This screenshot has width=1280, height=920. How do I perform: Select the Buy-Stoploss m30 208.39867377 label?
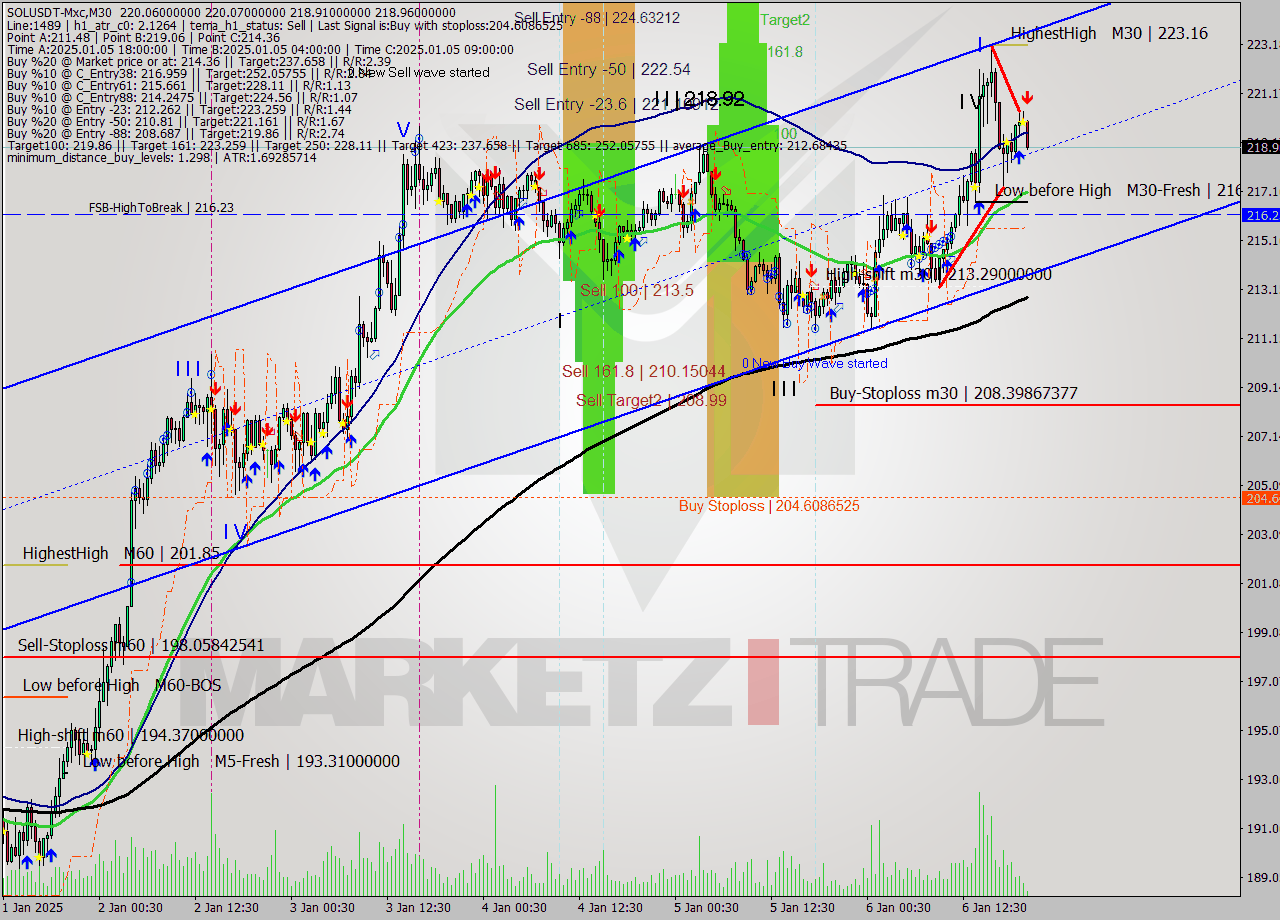coord(953,393)
